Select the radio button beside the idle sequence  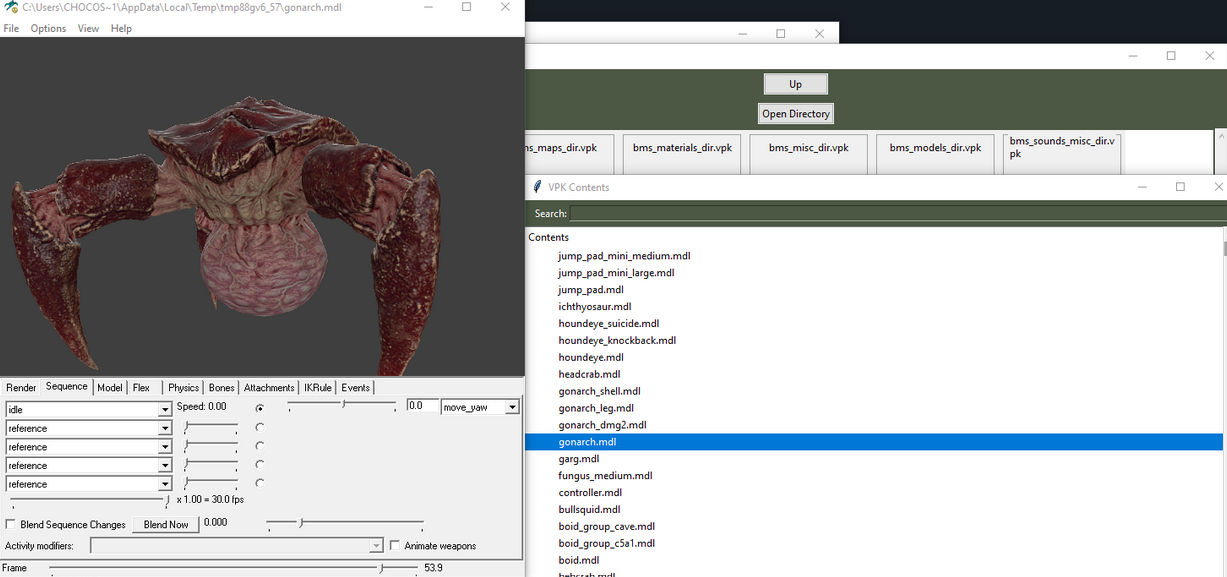[x=260, y=408]
